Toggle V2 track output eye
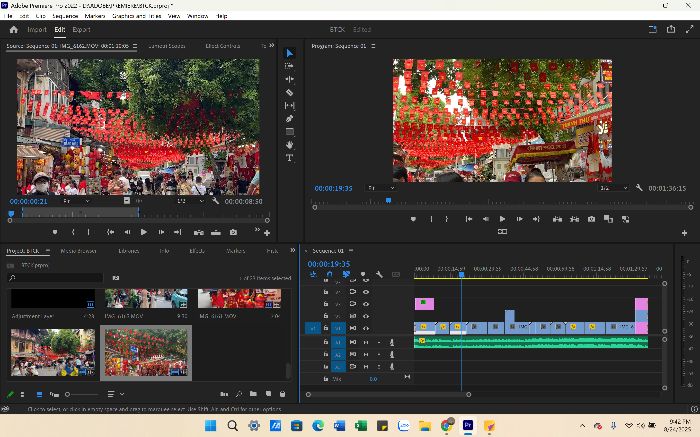 point(366,316)
